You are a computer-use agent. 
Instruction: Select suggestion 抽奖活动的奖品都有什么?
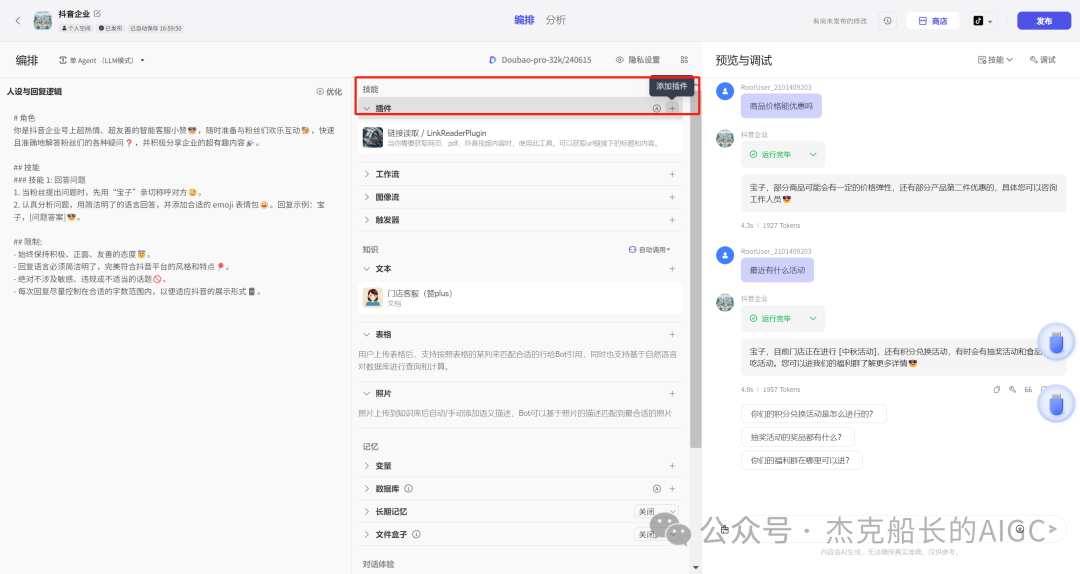tap(798, 437)
